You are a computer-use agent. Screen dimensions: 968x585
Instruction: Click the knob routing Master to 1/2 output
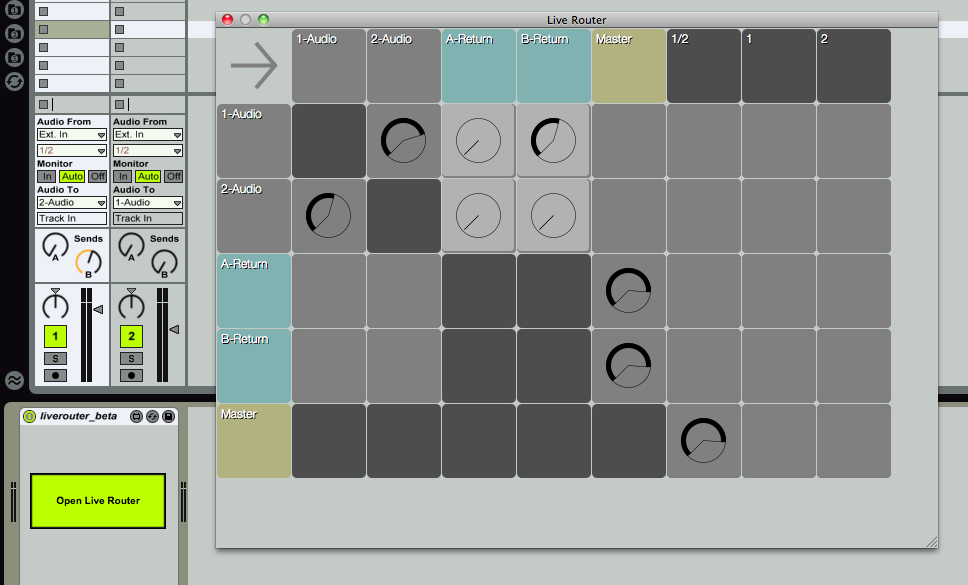tap(703, 441)
